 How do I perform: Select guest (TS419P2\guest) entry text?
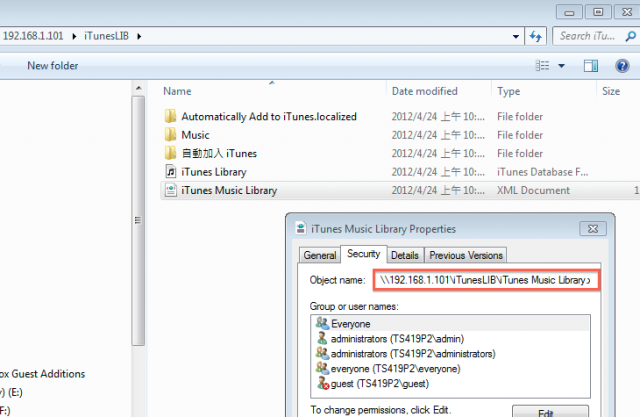click(x=380, y=384)
